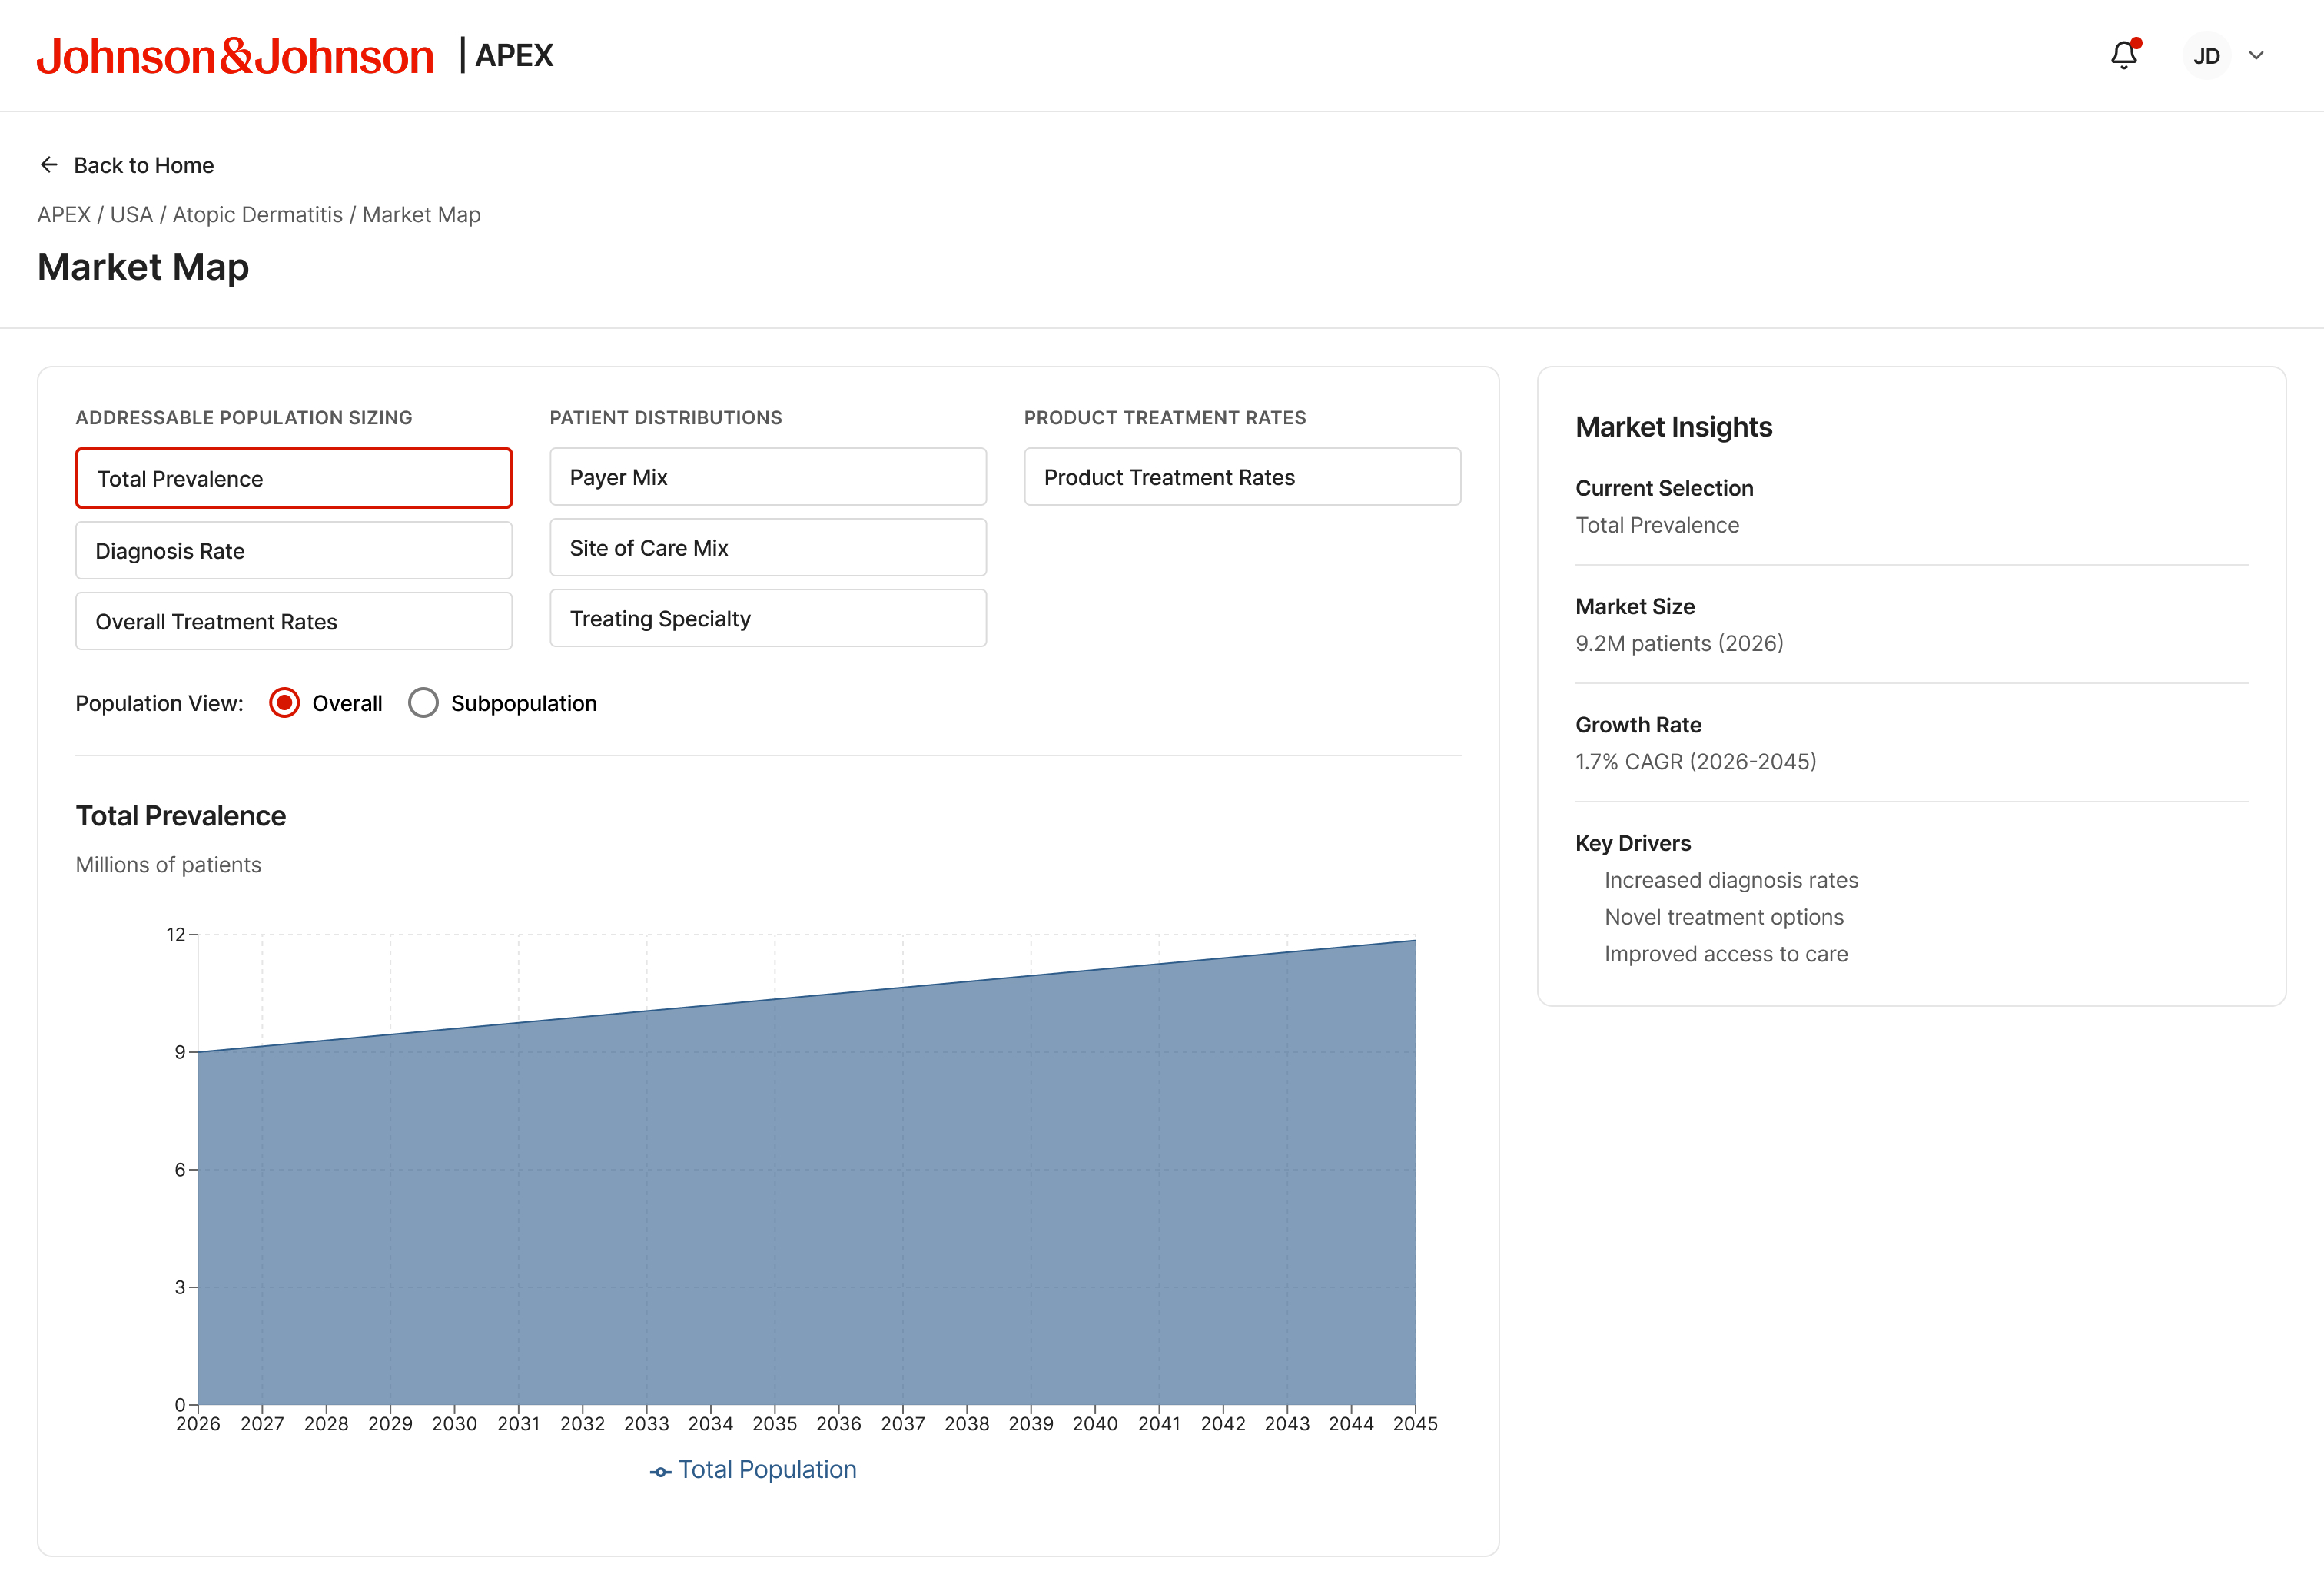
Task: Click the Johnson & Johnson logo
Action: pos(235,56)
